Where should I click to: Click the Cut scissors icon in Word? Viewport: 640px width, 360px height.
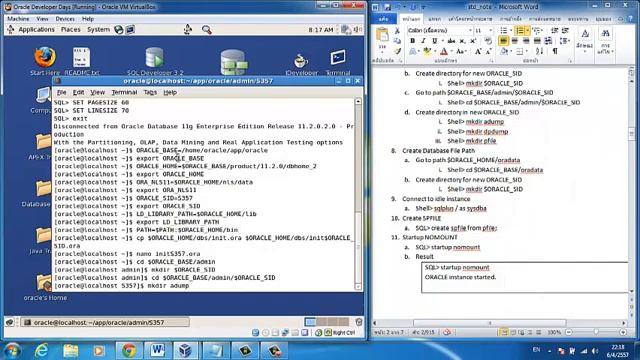point(397,31)
